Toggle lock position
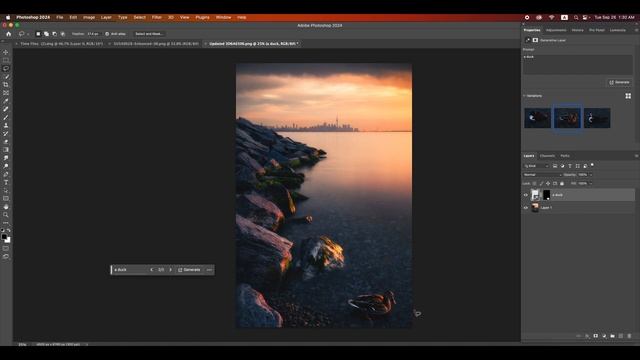Image resolution: width=640 pixels, height=360 pixels. tap(548, 184)
